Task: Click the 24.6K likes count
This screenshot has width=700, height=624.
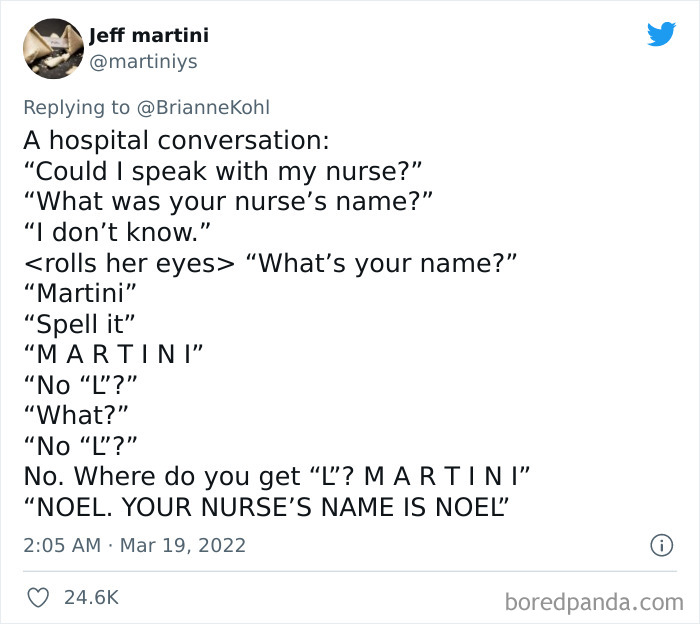Action: pos(91,597)
